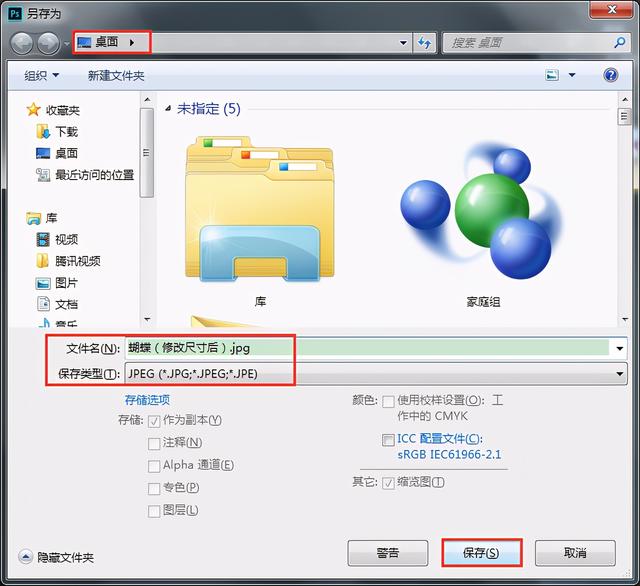Click the 收藏夹 star icon
The image size is (640, 586).
point(33,109)
